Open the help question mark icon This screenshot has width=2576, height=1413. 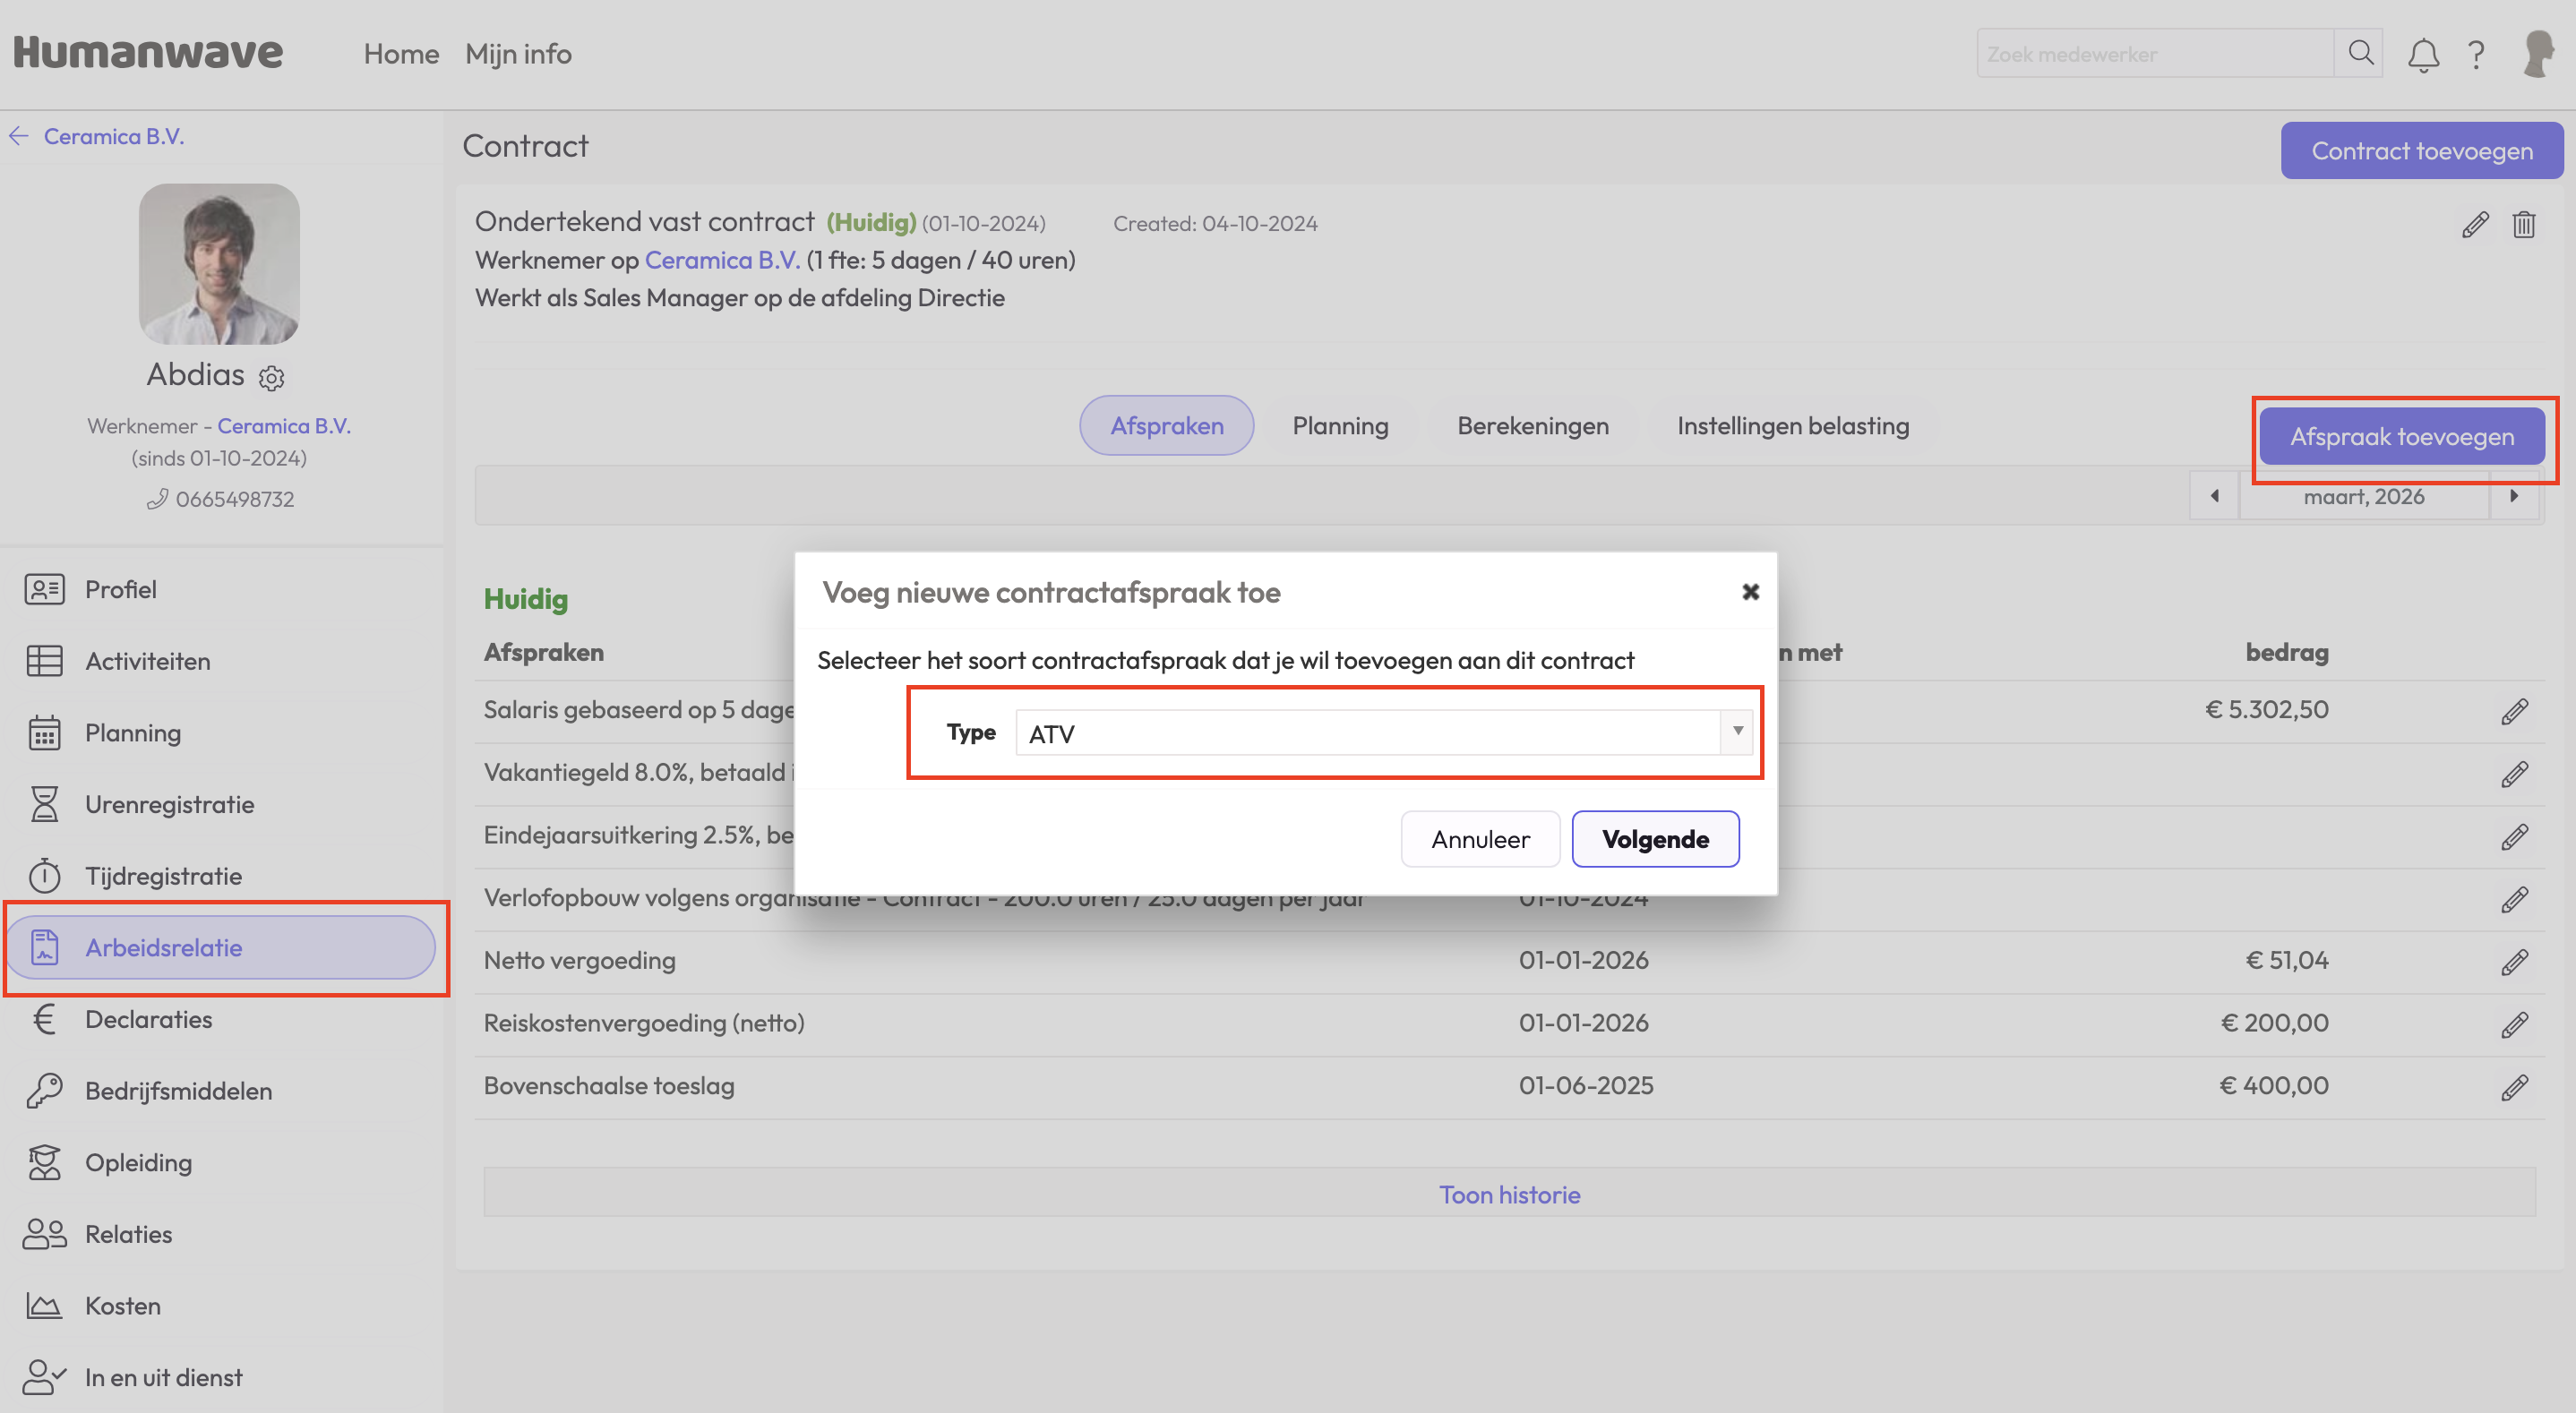[2476, 54]
